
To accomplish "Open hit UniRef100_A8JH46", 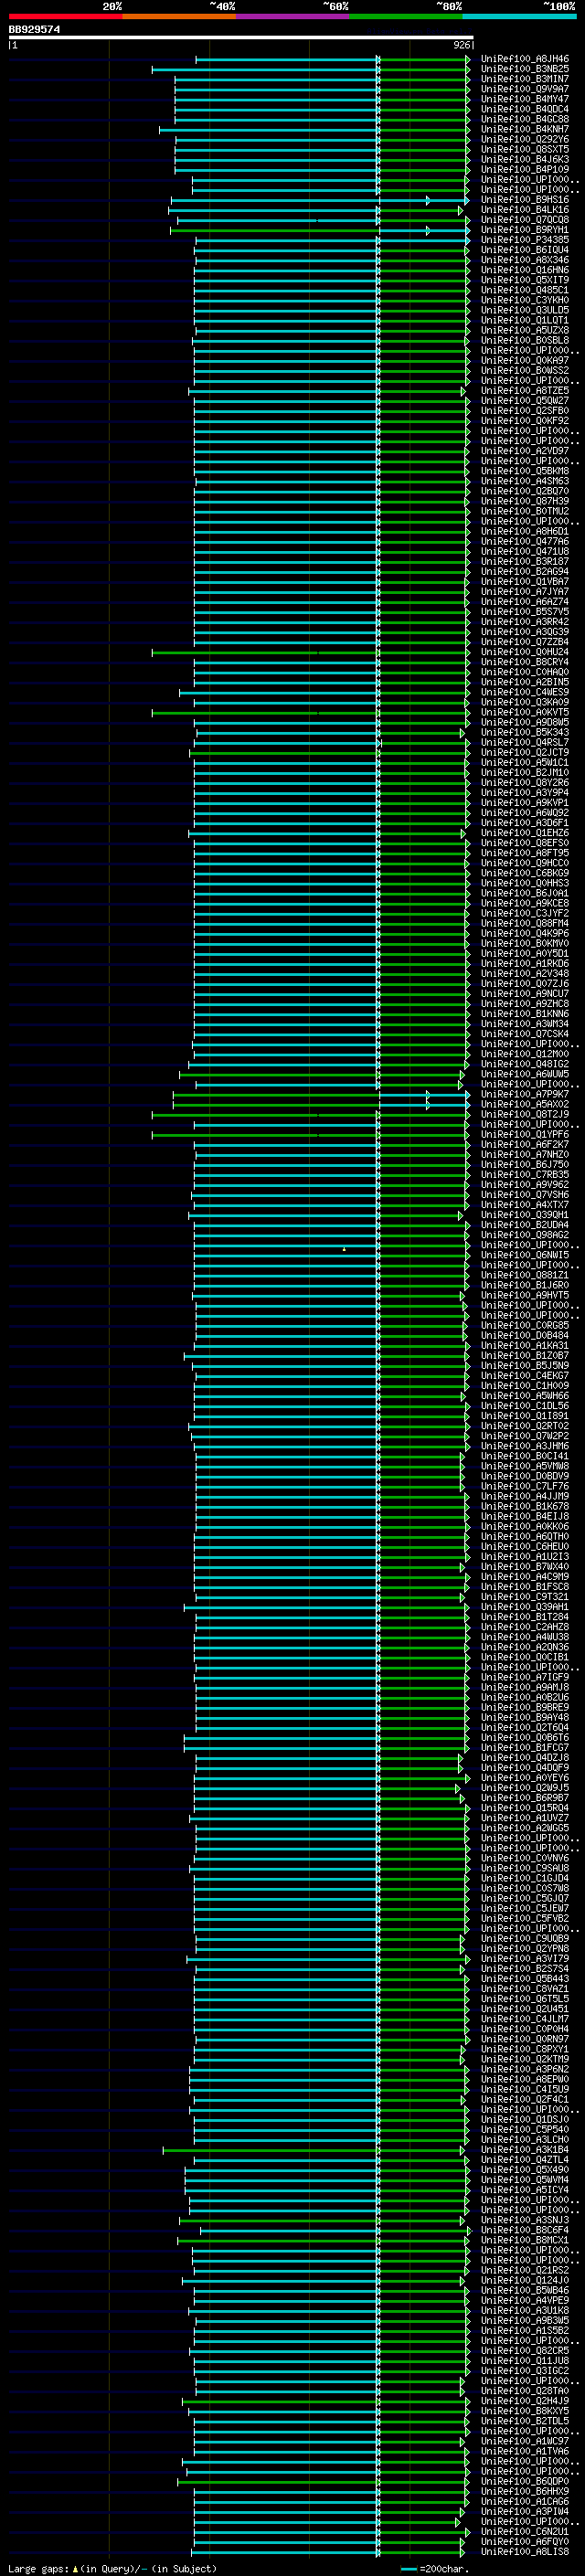I will (525, 59).
